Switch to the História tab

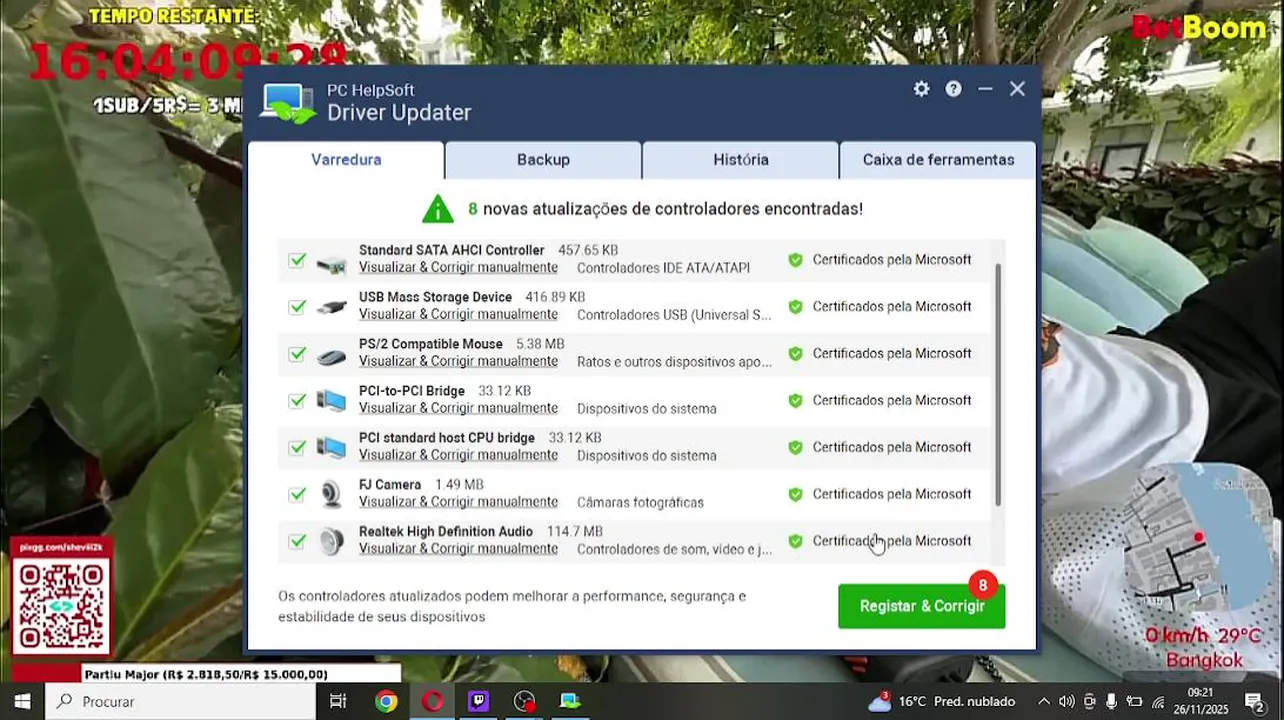pyautogui.click(x=741, y=160)
